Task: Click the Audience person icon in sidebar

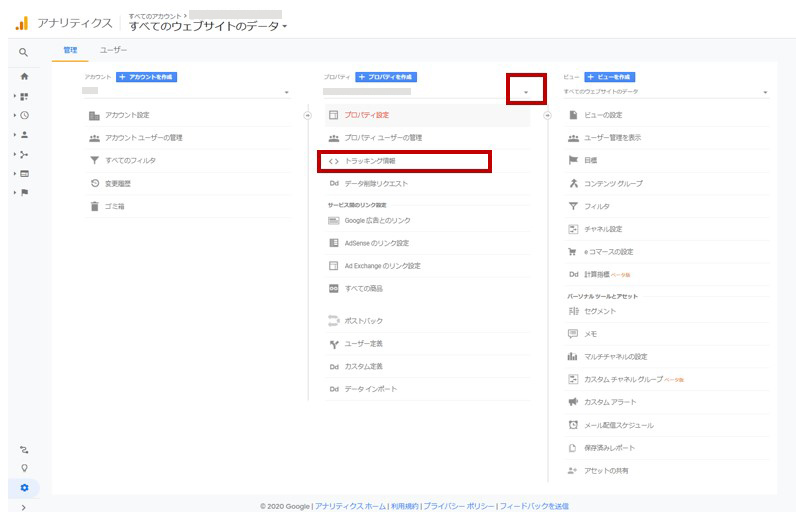Action: 24,134
